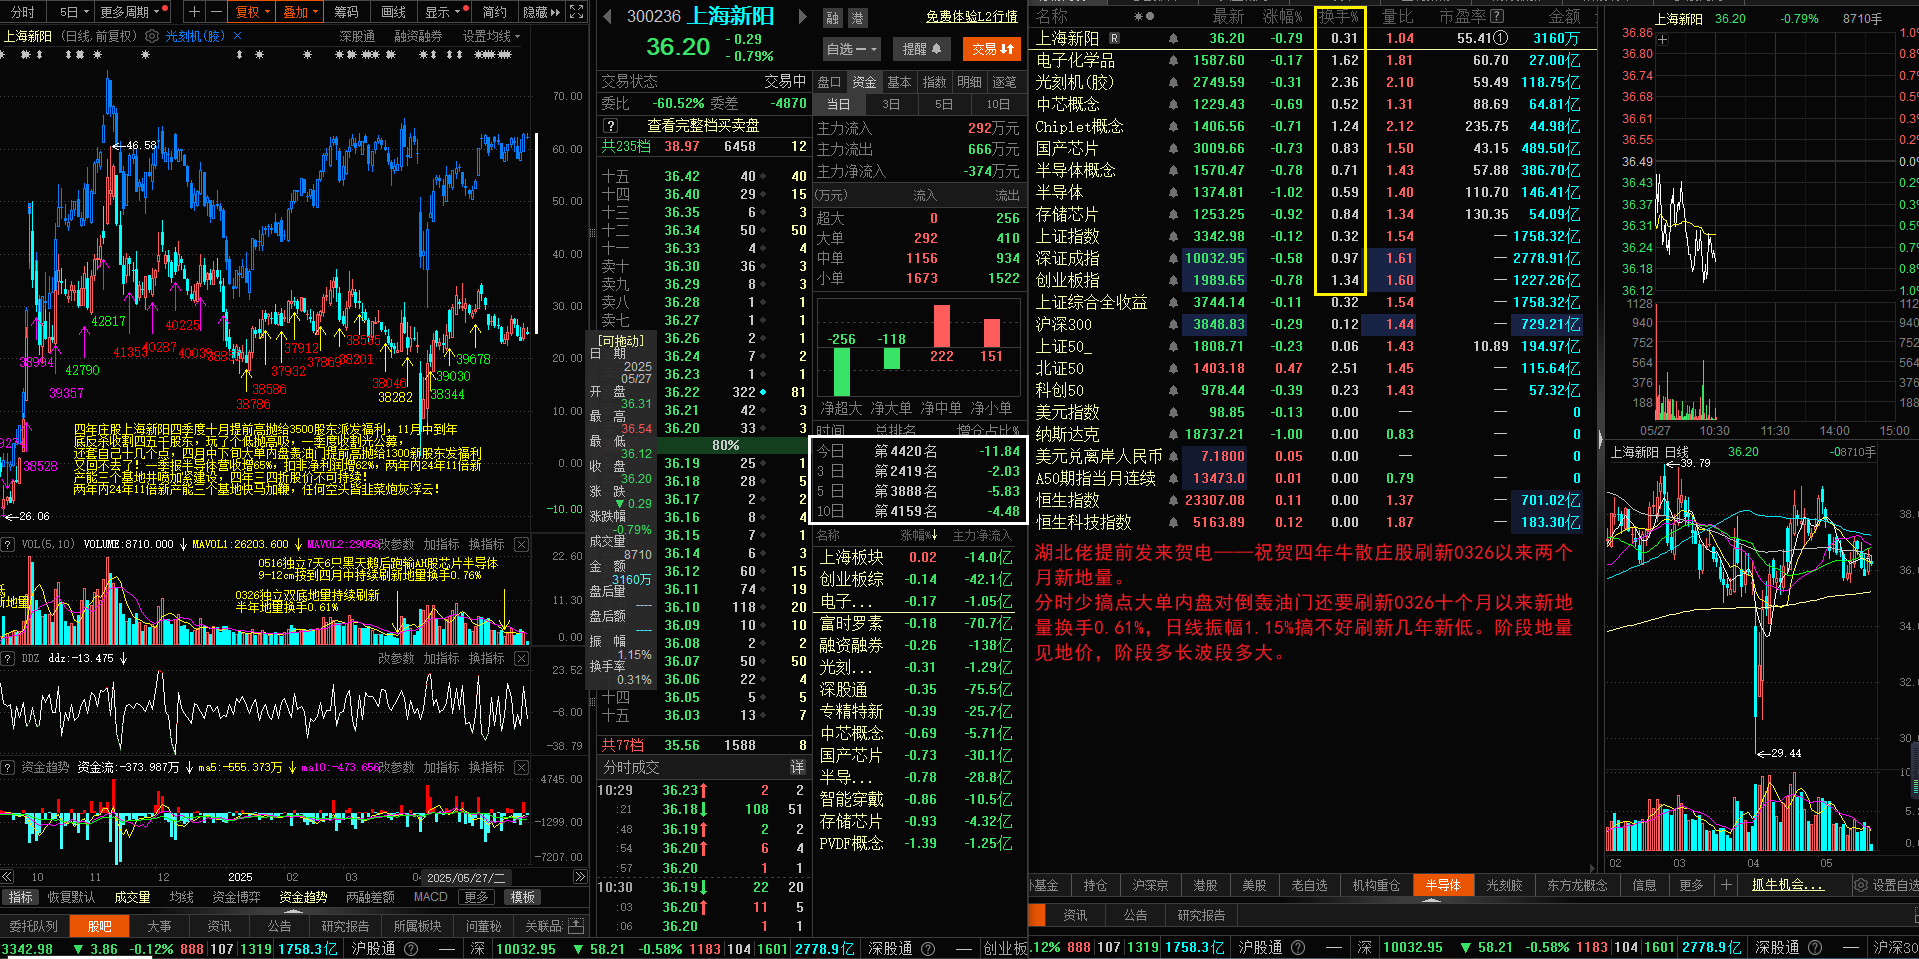Viewport: 1919px width, 959px height.
Task: Click the fullscreen chart icon in top toolbar
Action: (x=577, y=12)
